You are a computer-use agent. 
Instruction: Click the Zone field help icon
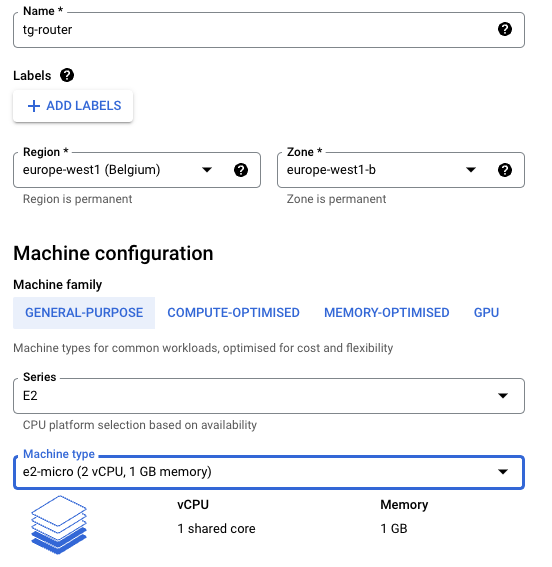[x=505, y=170]
